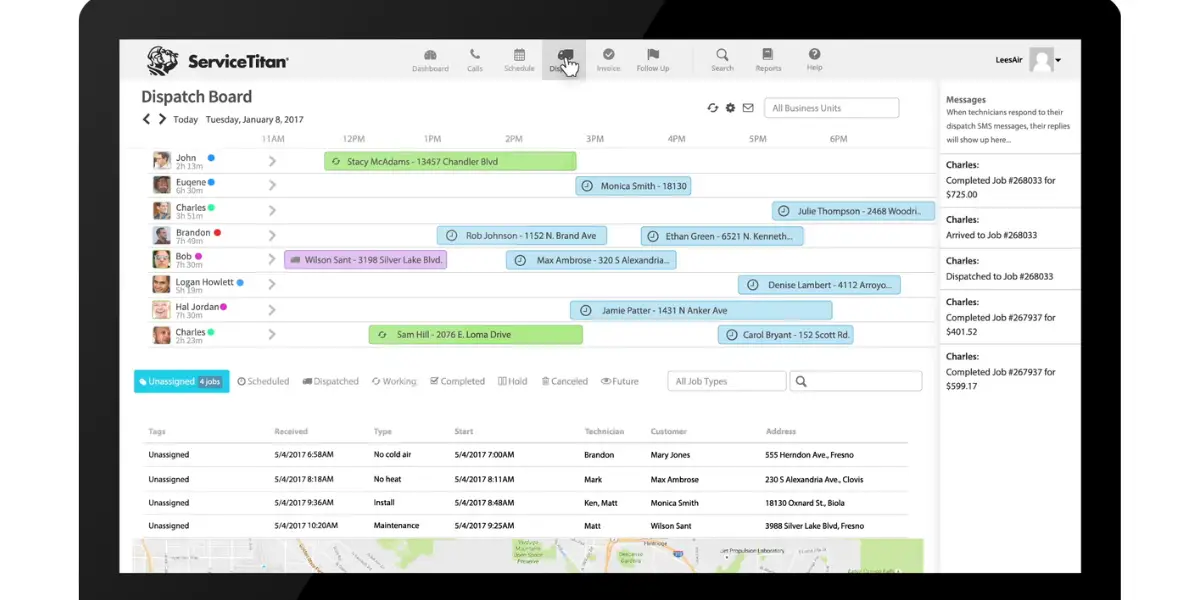Open LeesAir account dropdown
This screenshot has height=600, width=1200.
(1029, 60)
